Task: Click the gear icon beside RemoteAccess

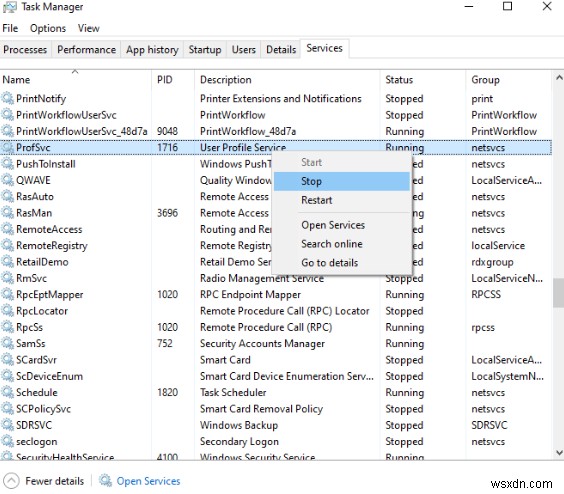Action: click(7, 229)
